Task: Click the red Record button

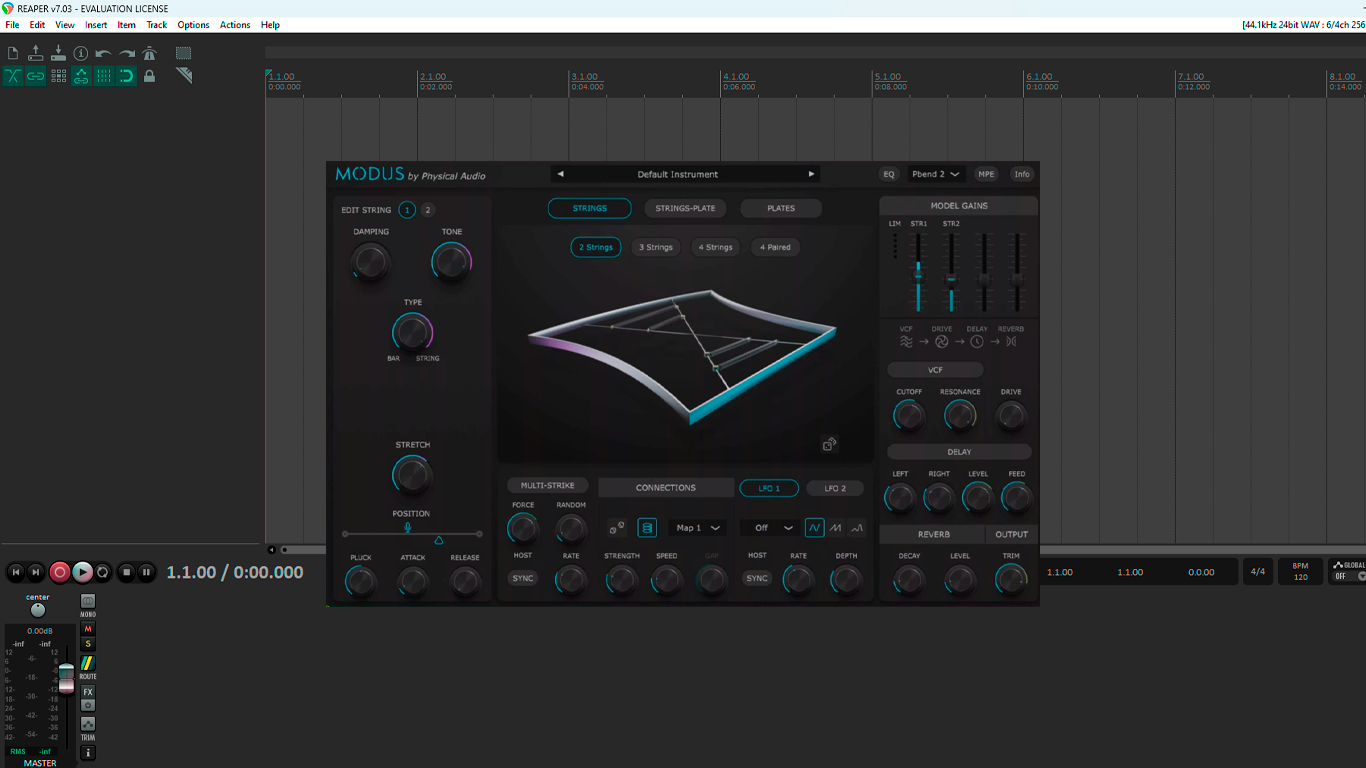Action: coord(60,572)
